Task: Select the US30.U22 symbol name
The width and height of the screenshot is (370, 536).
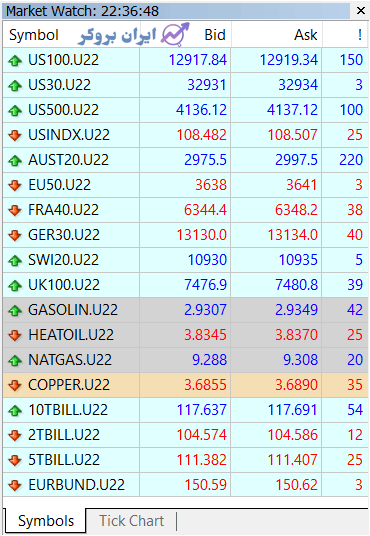Action: (x=60, y=85)
